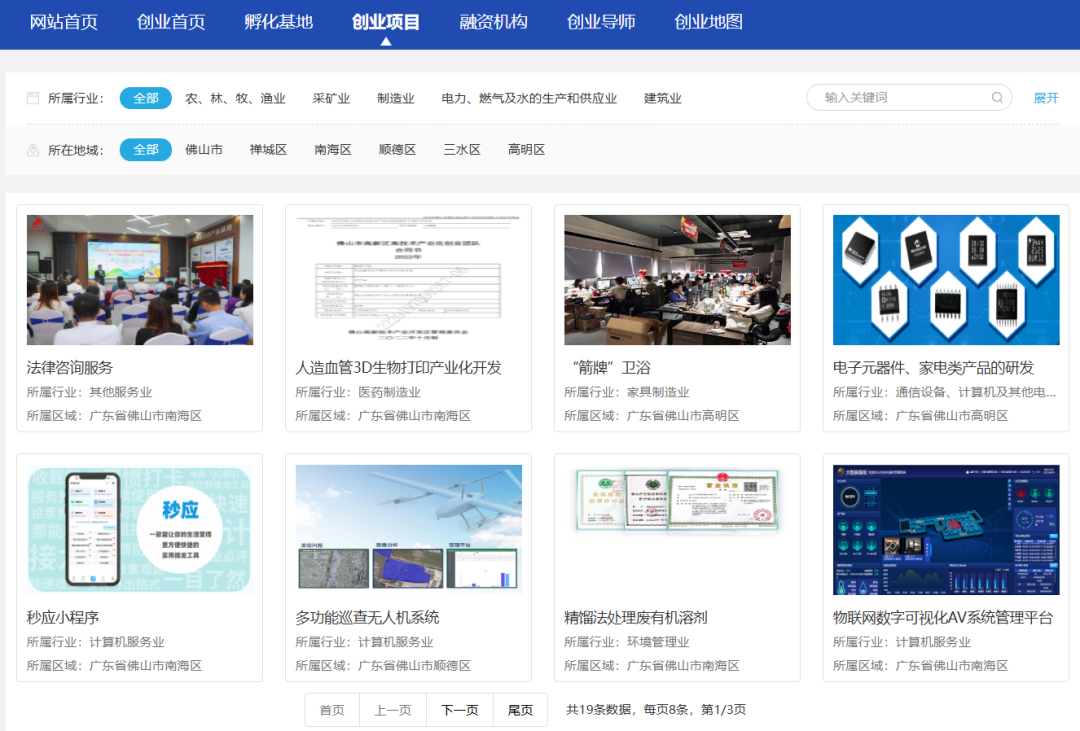Click the 上一页 pagination button
This screenshot has width=1080, height=731.
(x=393, y=710)
